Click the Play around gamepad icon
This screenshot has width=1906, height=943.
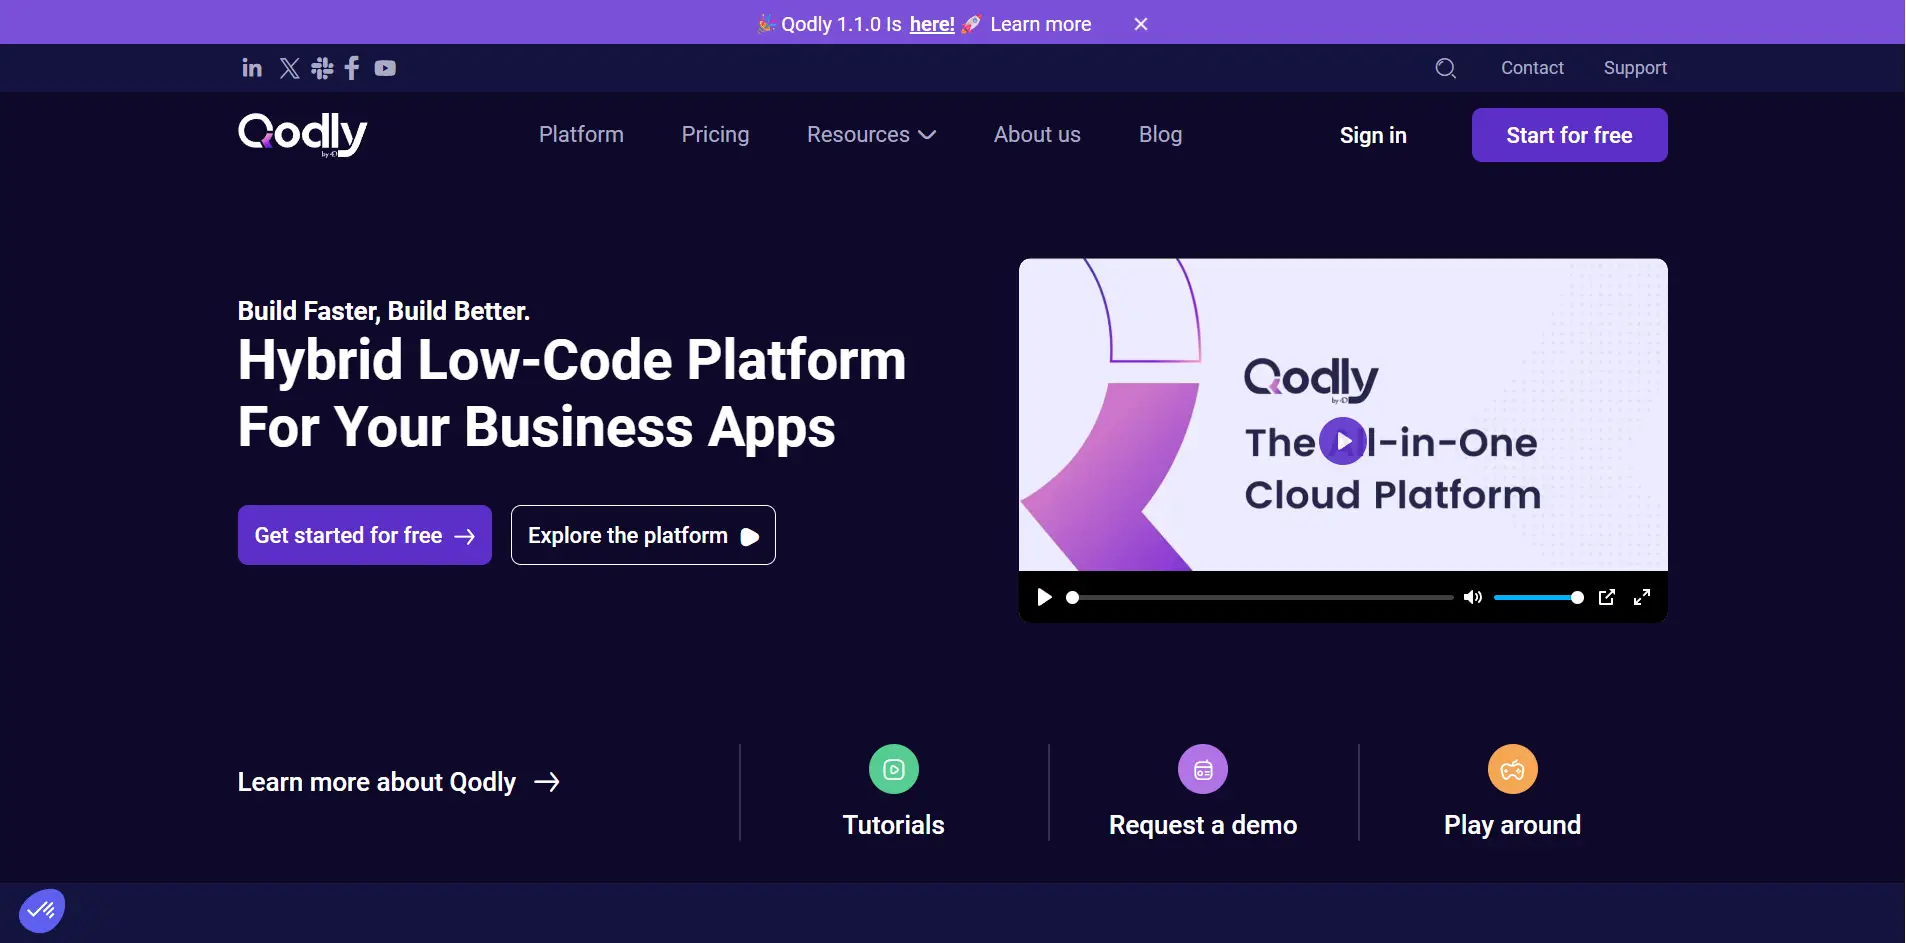pyautogui.click(x=1512, y=770)
